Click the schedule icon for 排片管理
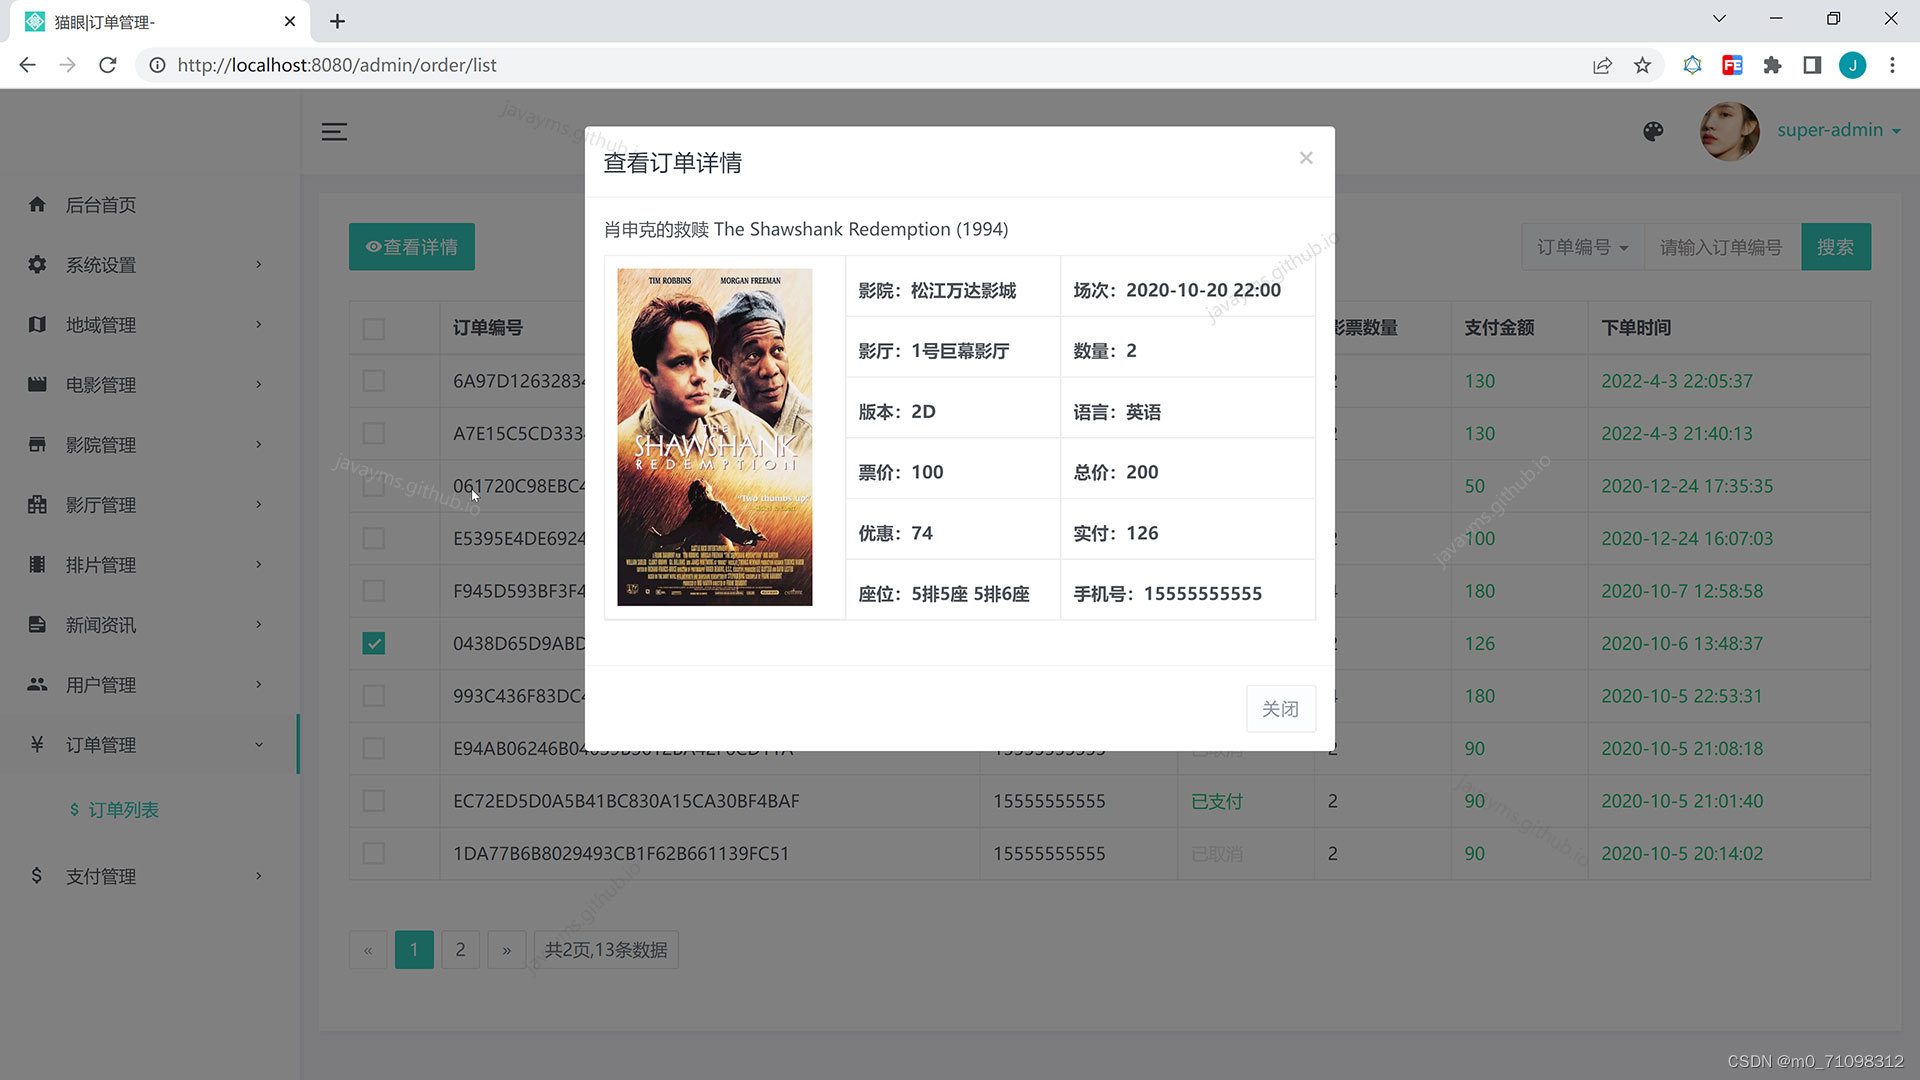Screen dimensions: 1920x1080 click(37, 564)
